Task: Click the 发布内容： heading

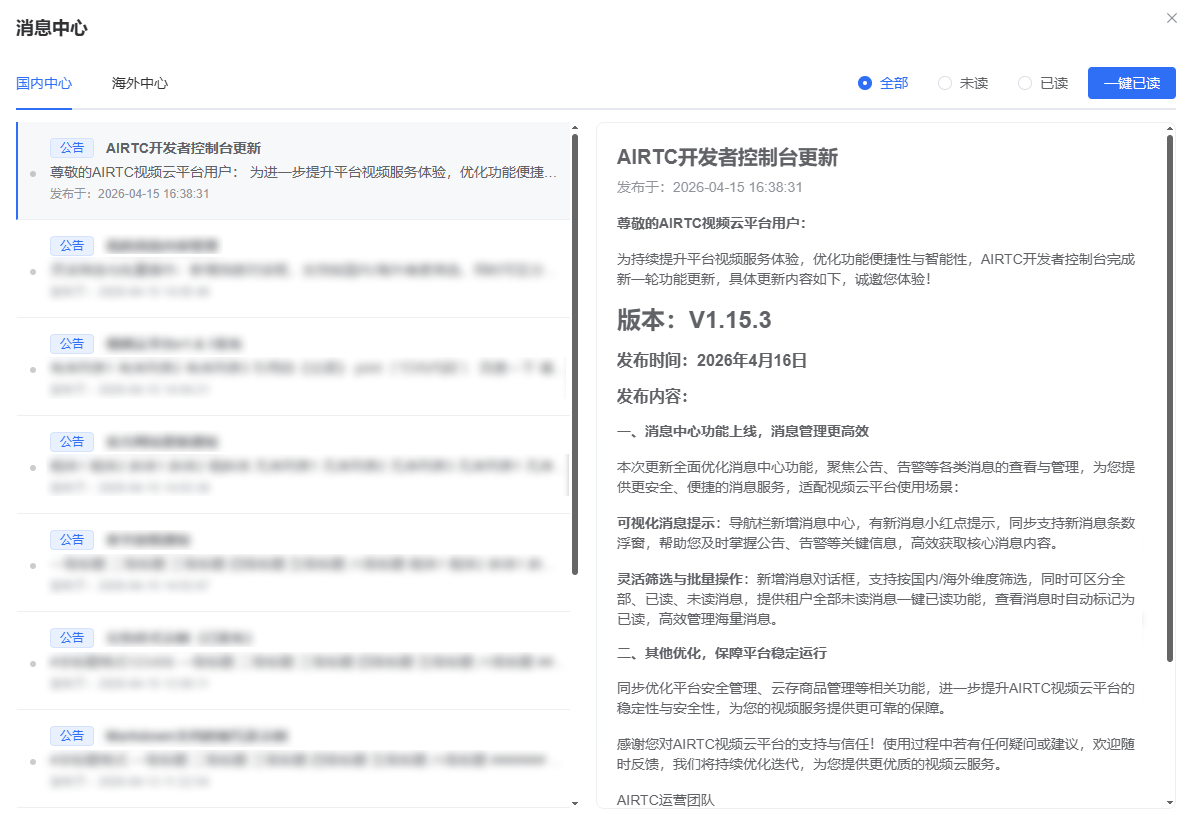Action: [x=652, y=396]
